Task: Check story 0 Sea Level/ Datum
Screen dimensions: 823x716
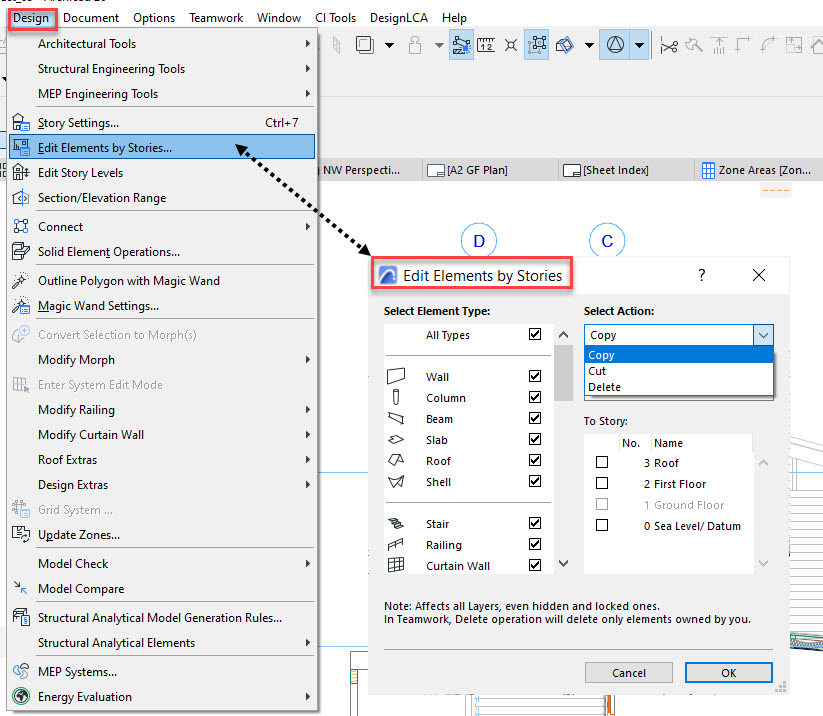Action: (602, 525)
